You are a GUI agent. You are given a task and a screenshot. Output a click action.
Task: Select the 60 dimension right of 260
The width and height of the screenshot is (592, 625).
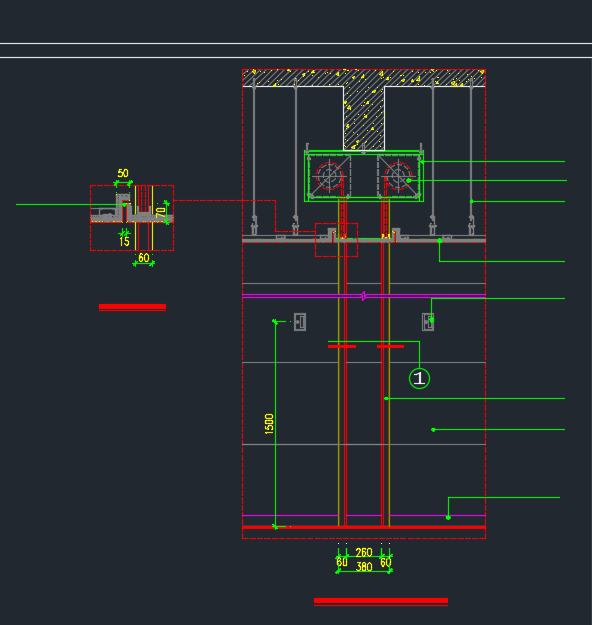pyautogui.click(x=385, y=562)
